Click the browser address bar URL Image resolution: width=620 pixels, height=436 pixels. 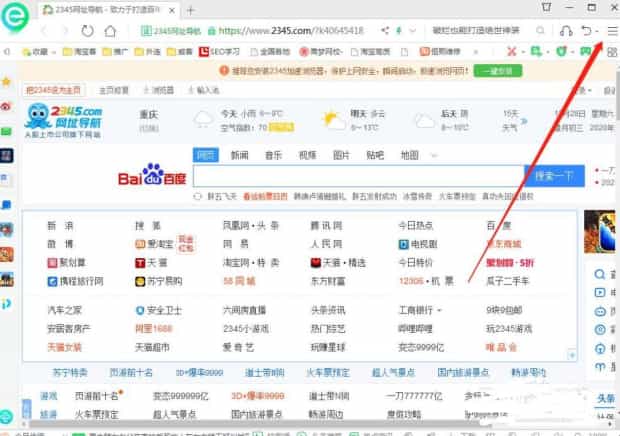pyautogui.click(x=291, y=30)
